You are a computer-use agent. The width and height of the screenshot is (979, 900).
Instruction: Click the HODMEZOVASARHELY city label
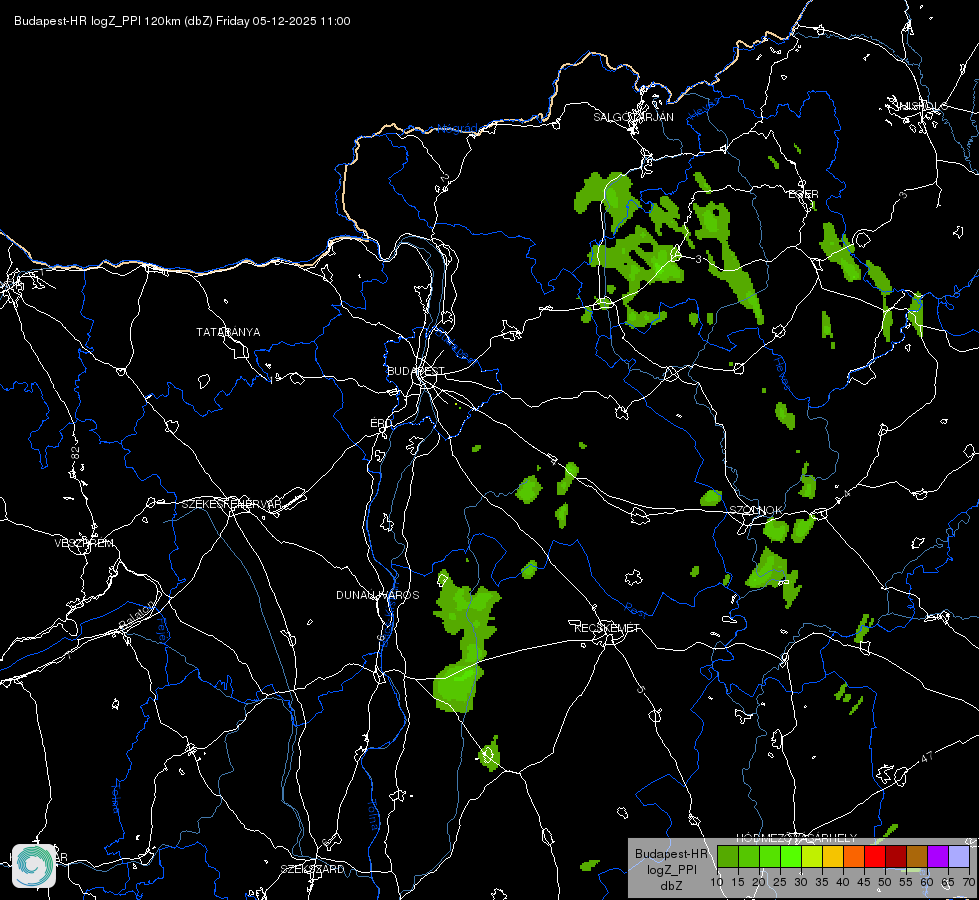[796, 838]
